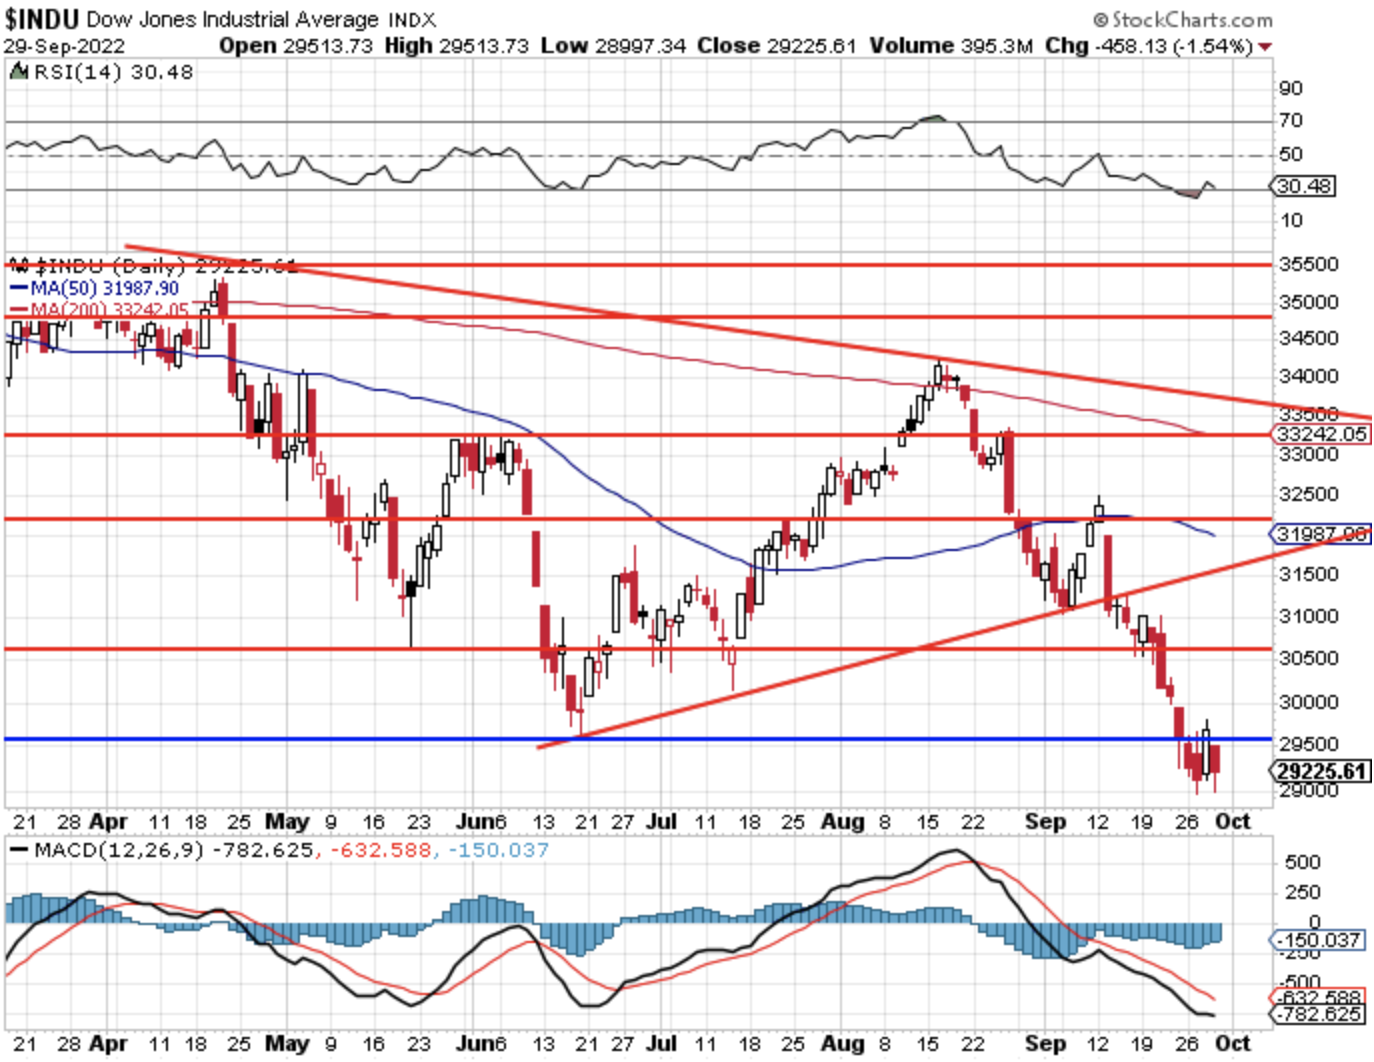Click the RSI(14) 30.48 legend label
1374x1062 pixels.
coord(113,72)
